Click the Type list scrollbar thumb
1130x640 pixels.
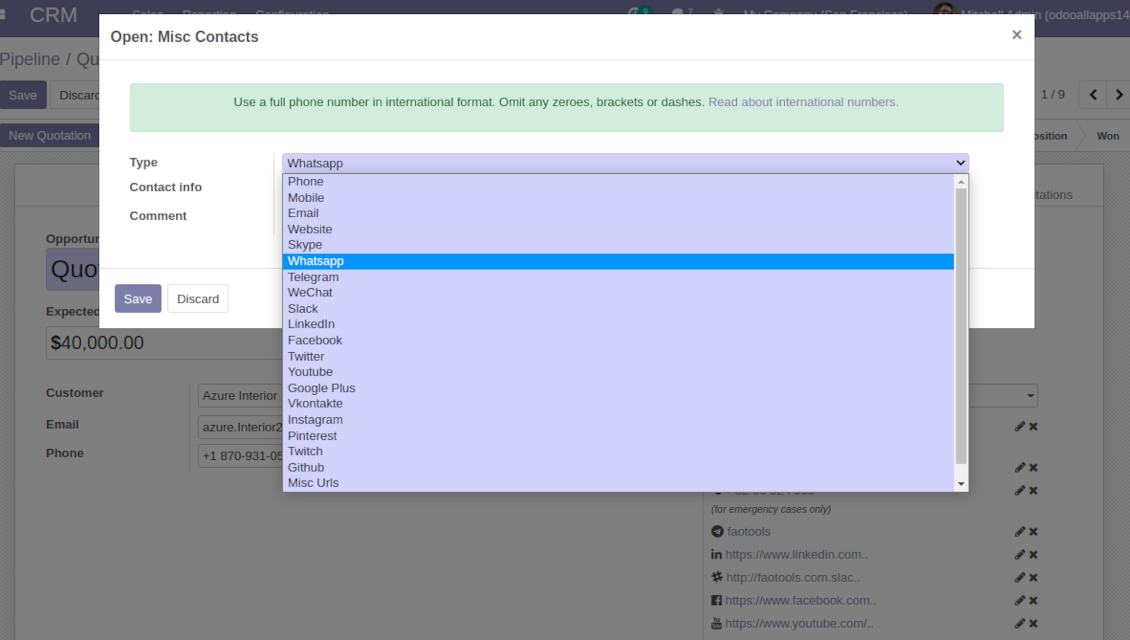point(961,326)
